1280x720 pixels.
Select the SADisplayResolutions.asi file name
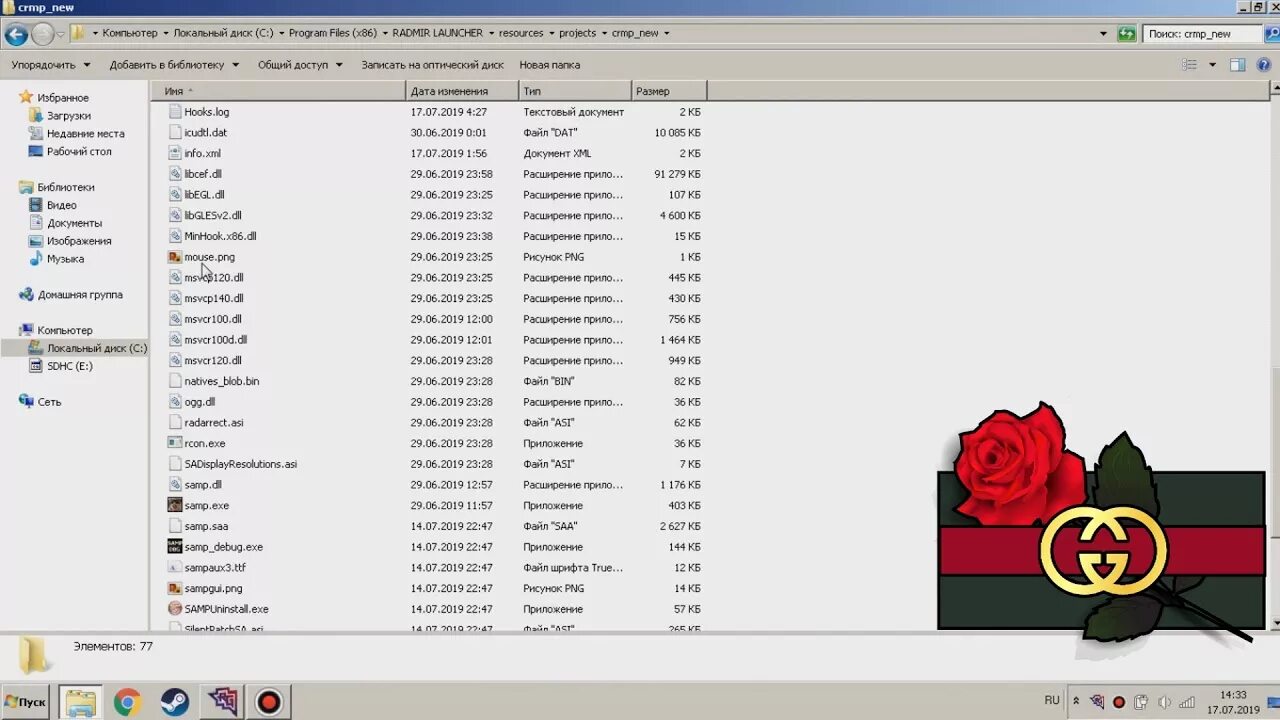(240, 464)
